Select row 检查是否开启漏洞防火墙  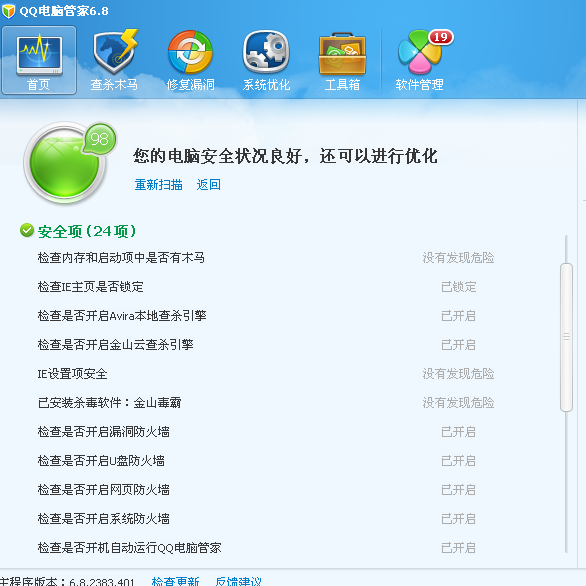point(266,432)
